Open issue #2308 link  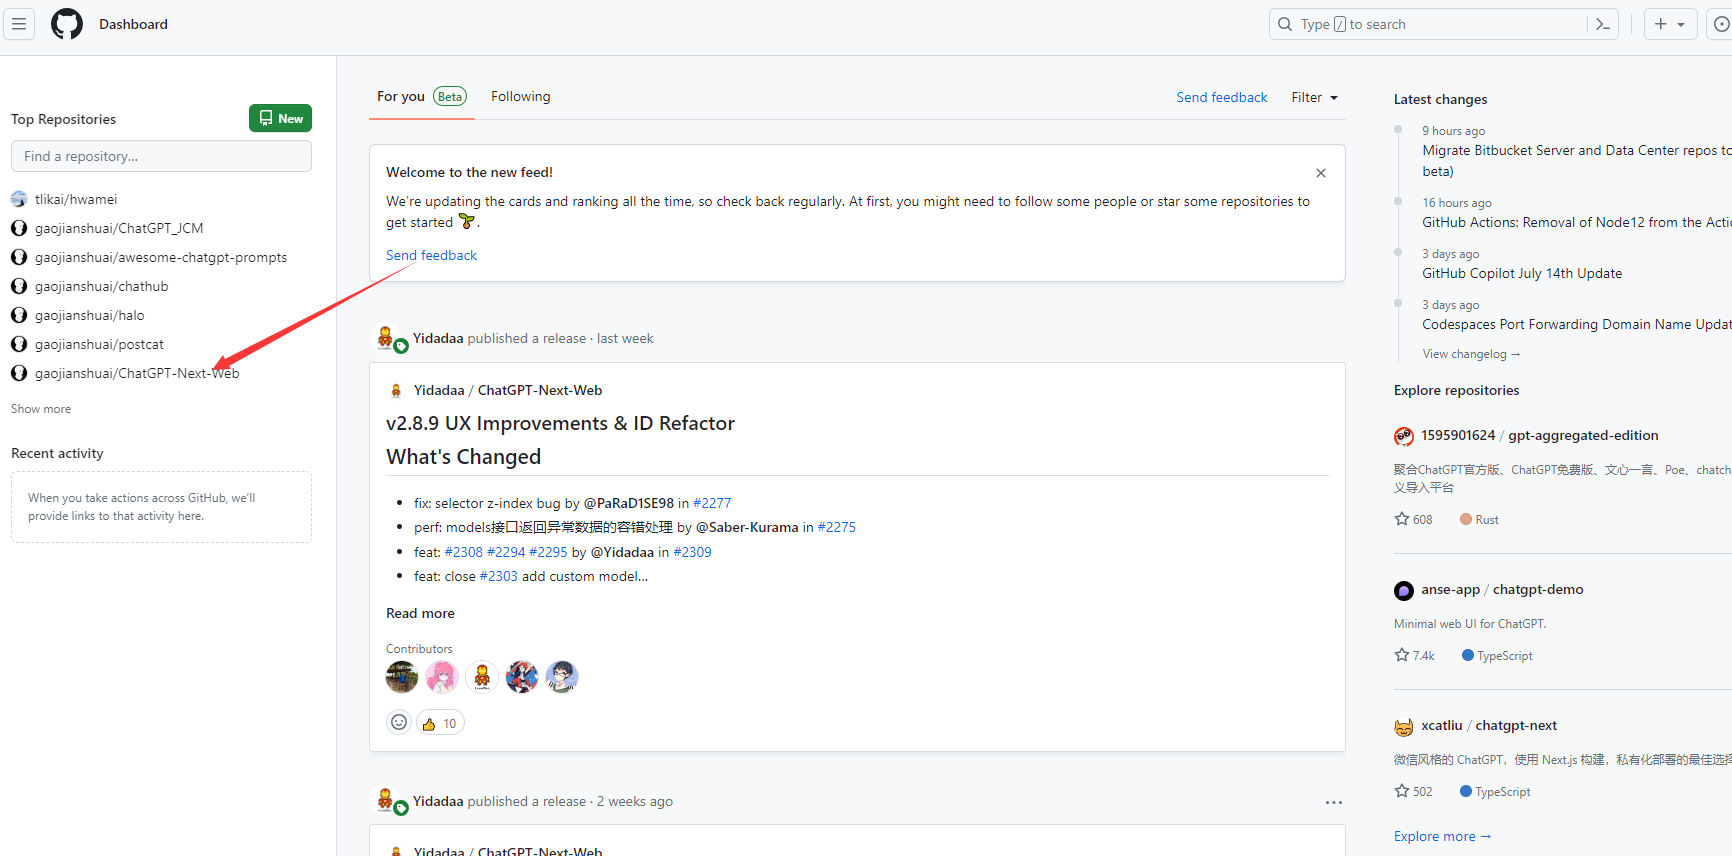pyautogui.click(x=464, y=552)
